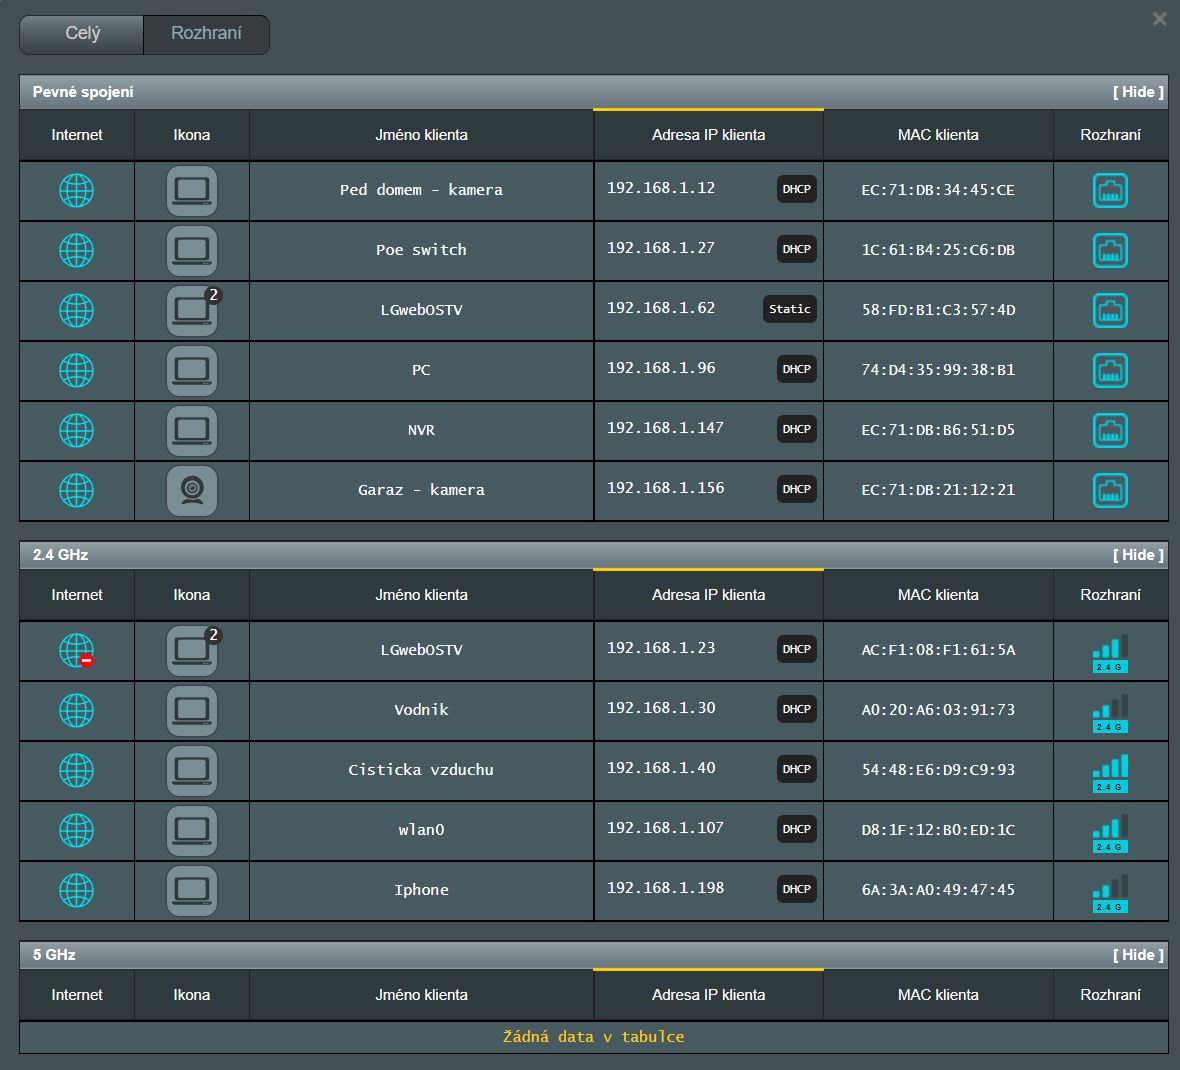Click device icon for Poe switch

[191, 251]
